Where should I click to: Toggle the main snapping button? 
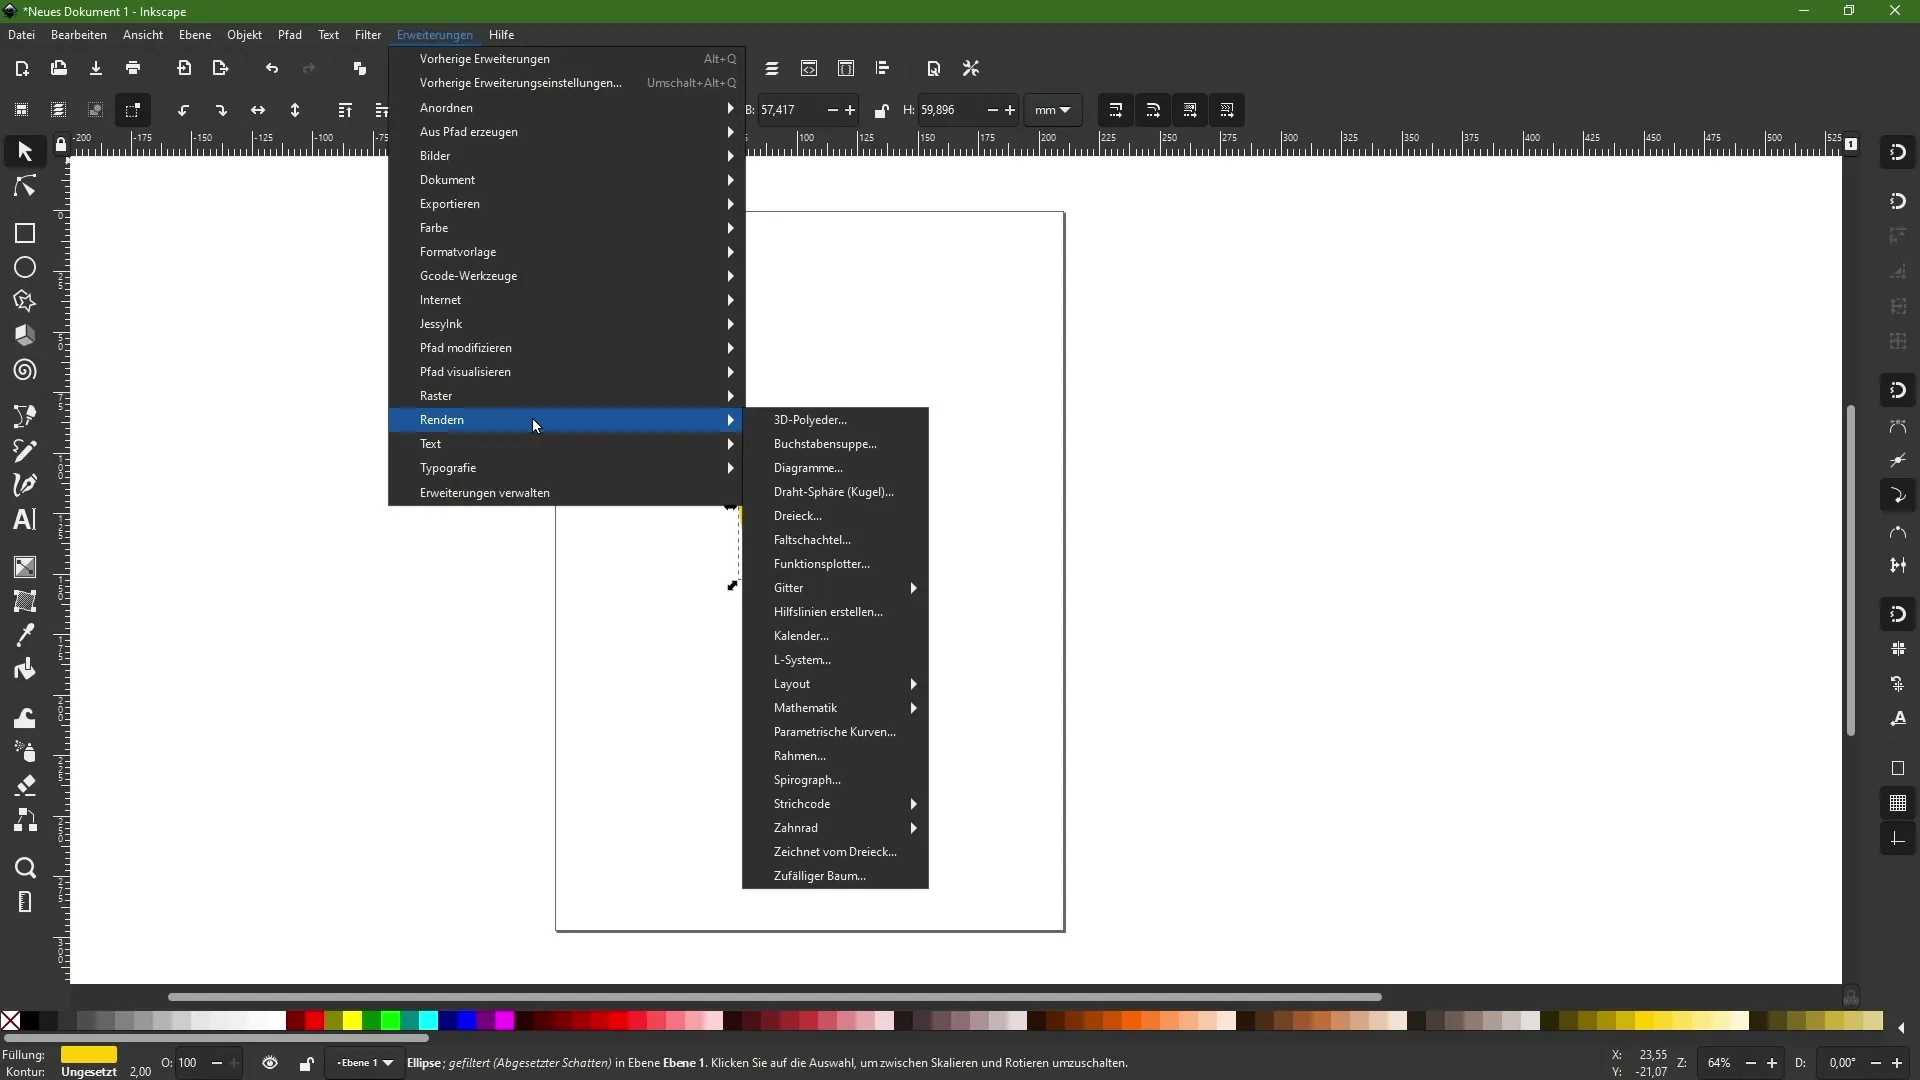pyautogui.click(x=1898, y=152)
